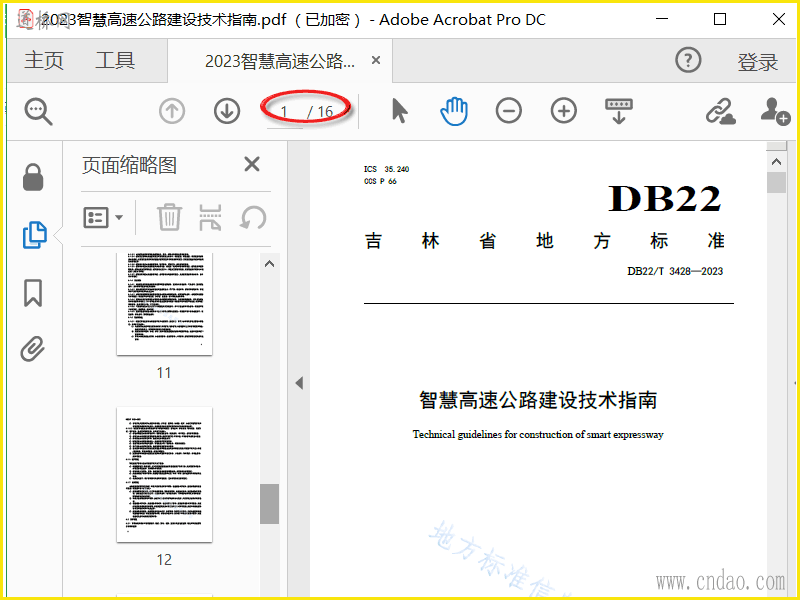Switch to the 工具 tab
The height and width of the screenshot is (600, 800).
coord(115,61)
